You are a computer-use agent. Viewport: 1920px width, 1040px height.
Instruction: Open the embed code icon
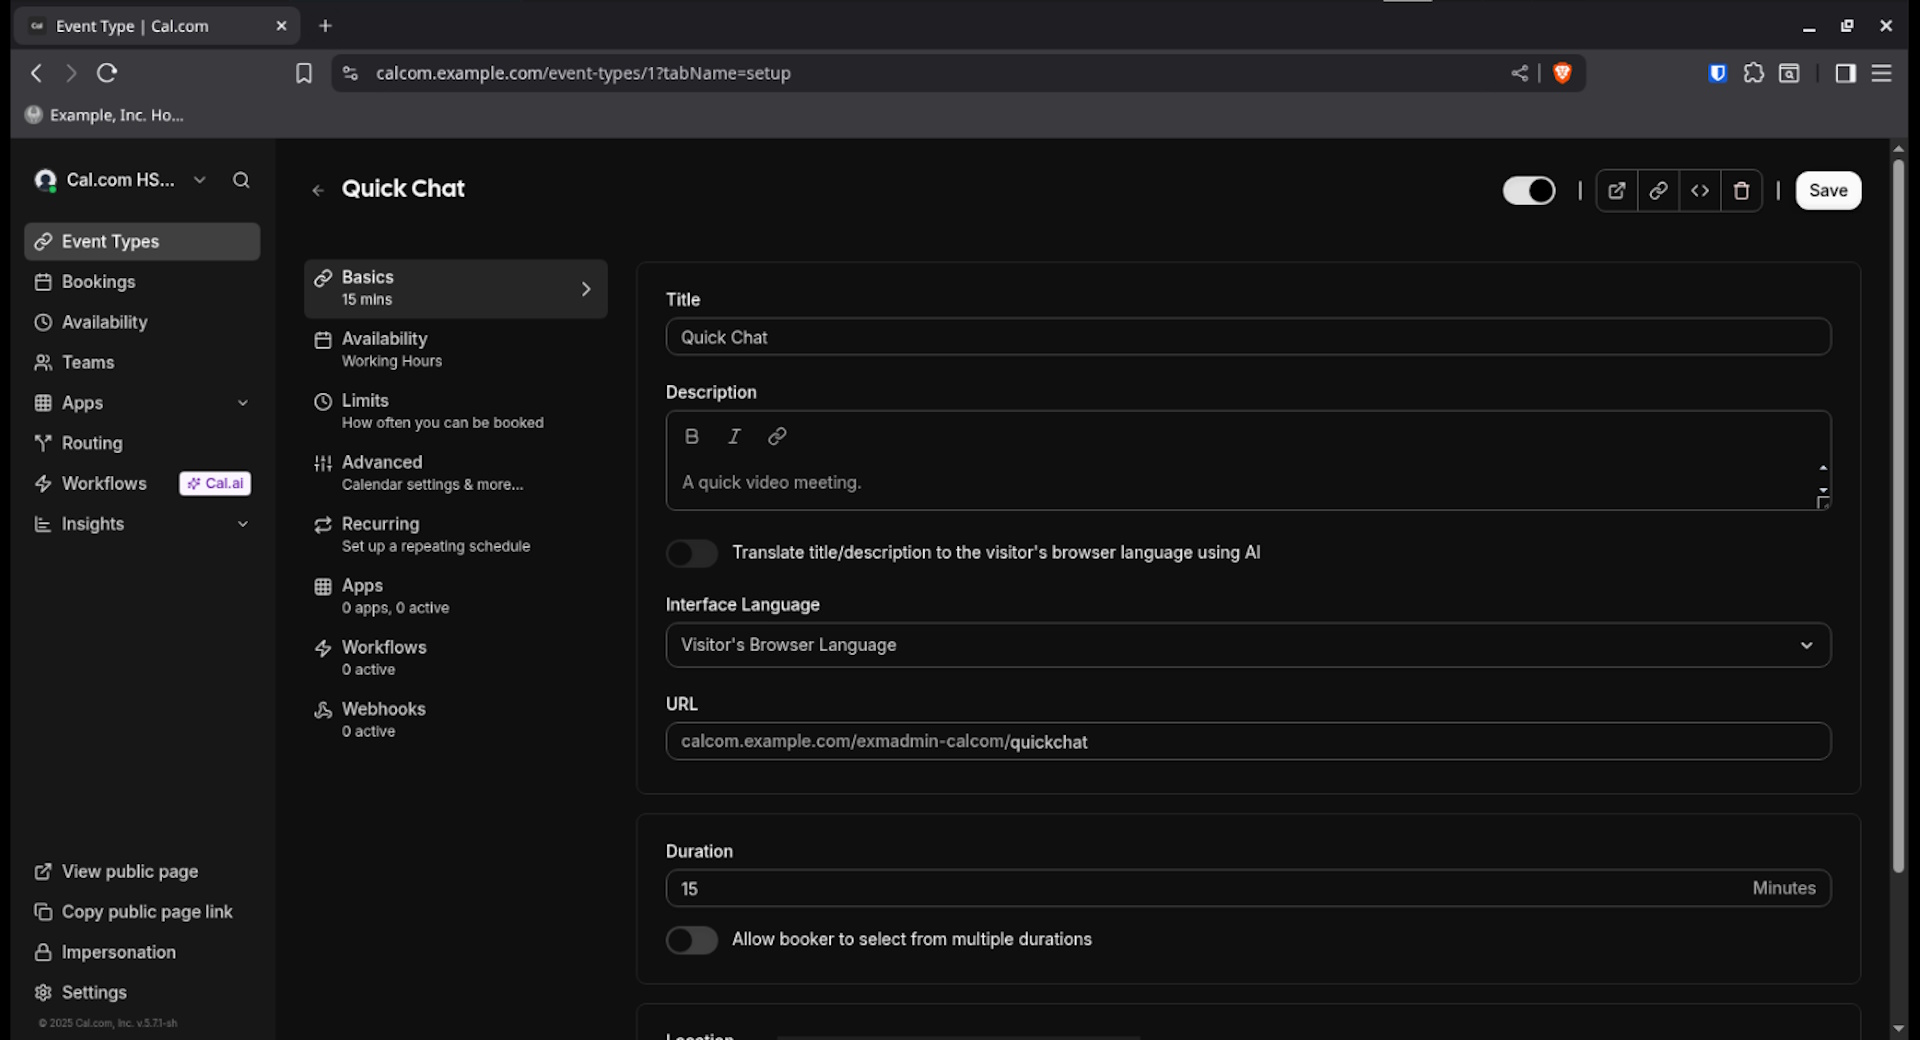pos(1700,191)
